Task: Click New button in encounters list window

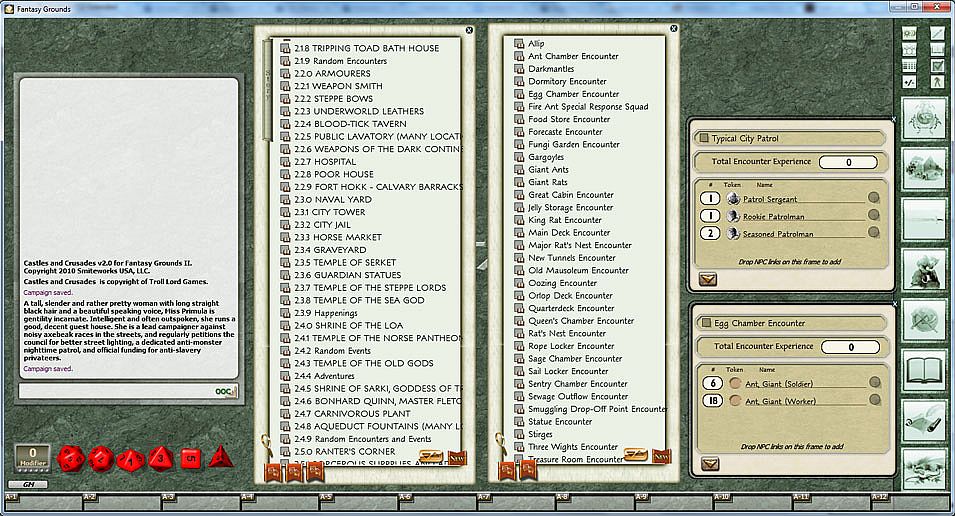Action: click(x=661, y=456)
